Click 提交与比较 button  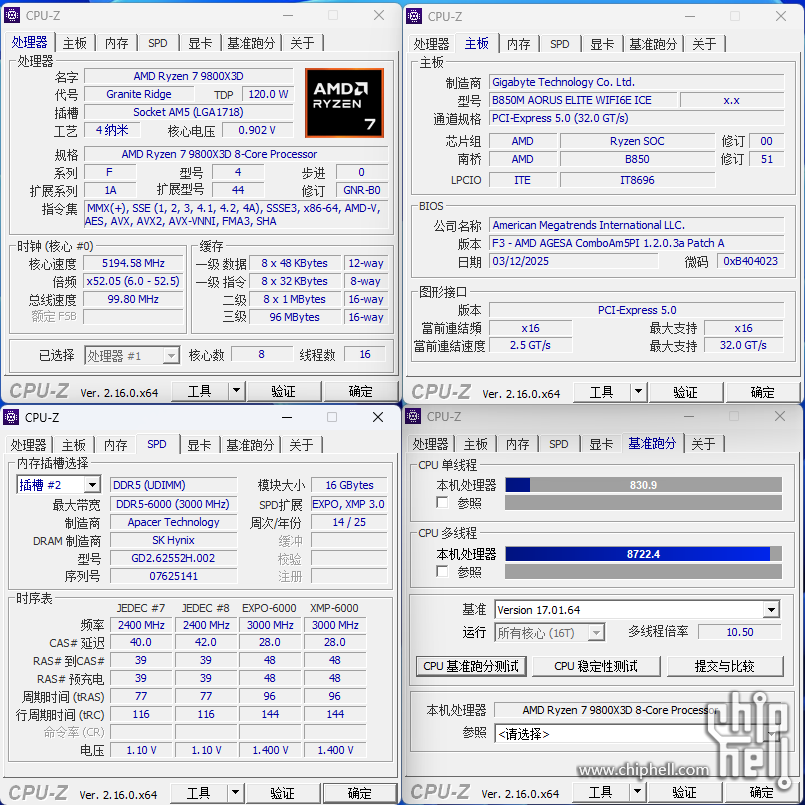coord(724,666)
